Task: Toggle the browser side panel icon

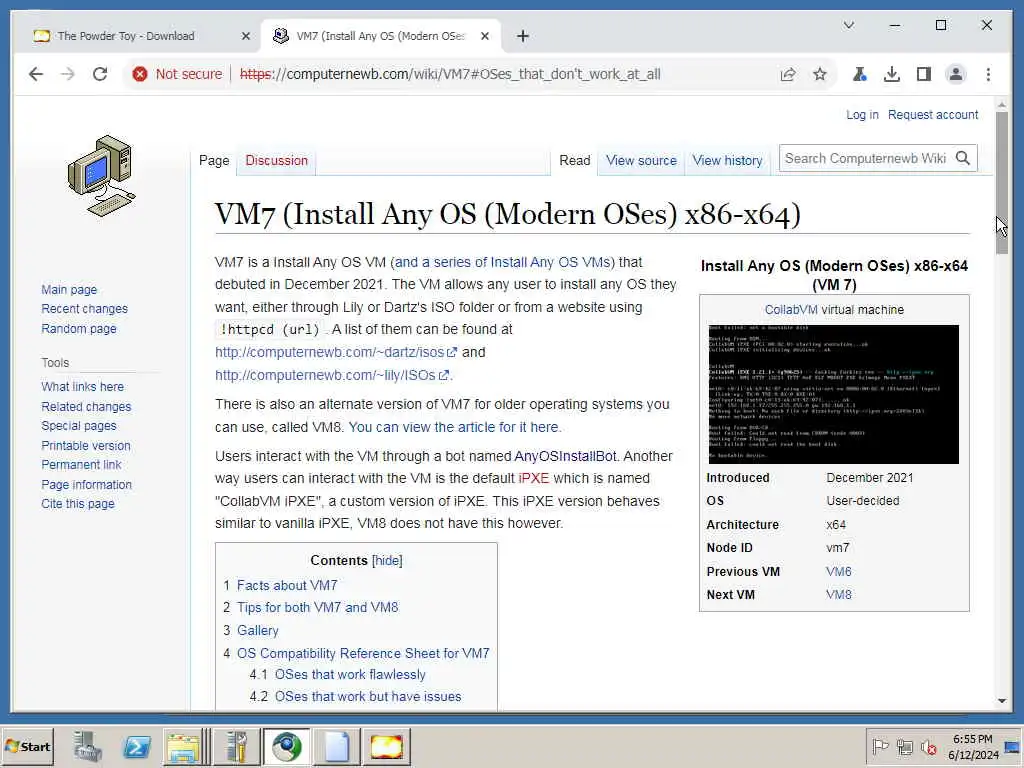Action: pos(923,74)
